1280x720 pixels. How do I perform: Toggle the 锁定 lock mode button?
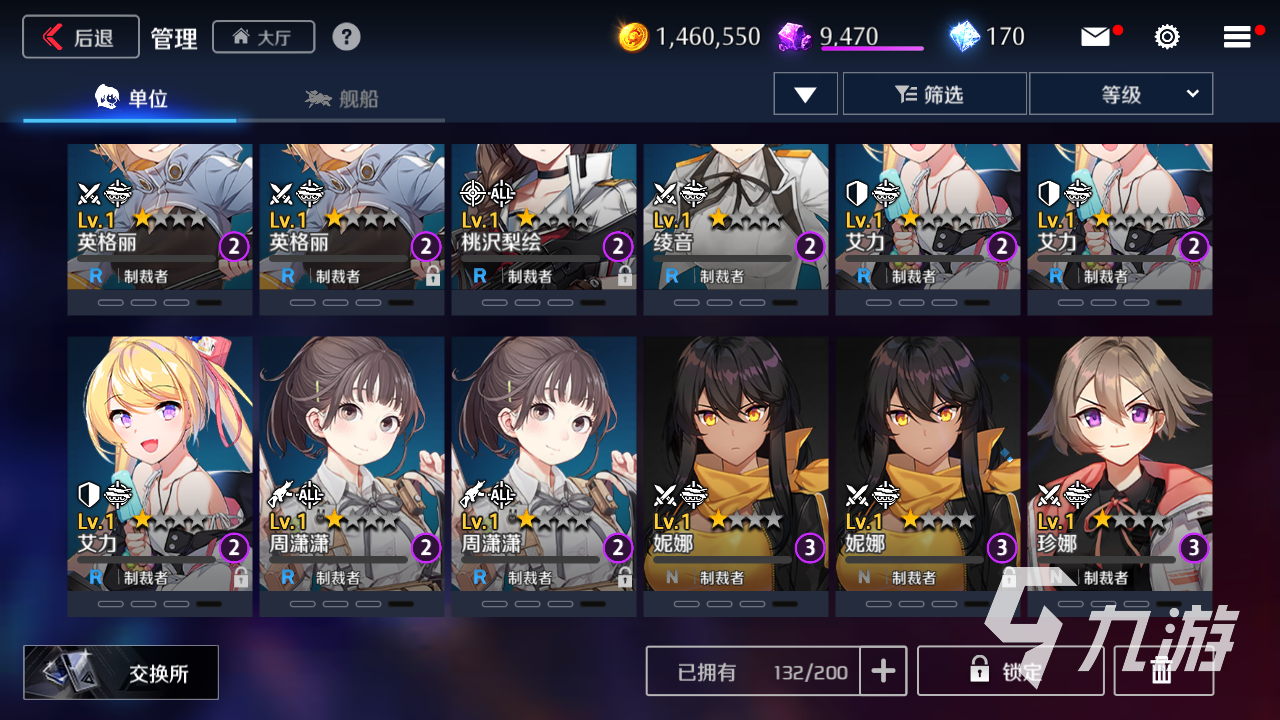[1010, 671]
